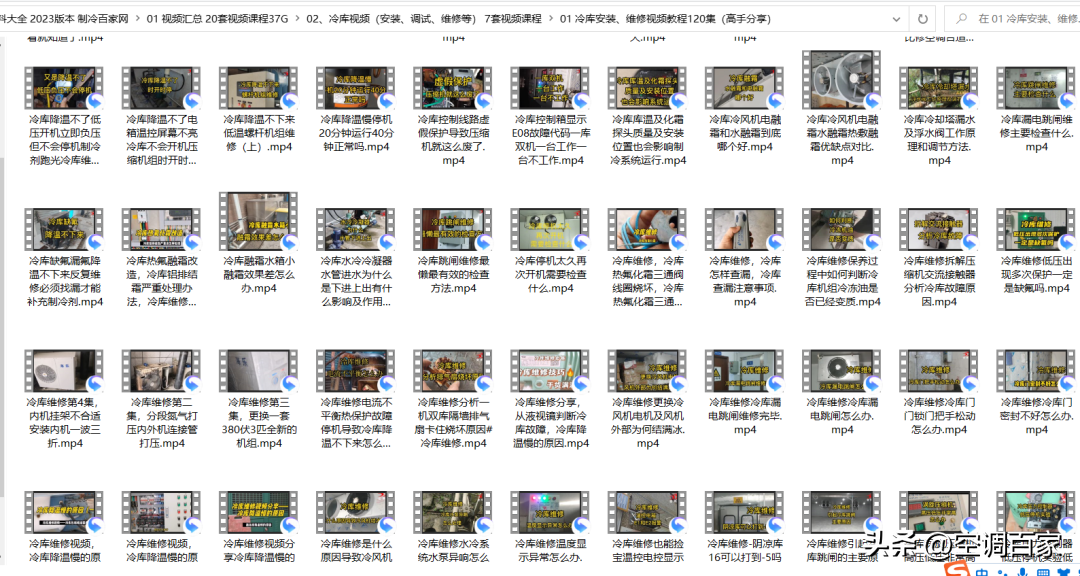Select video icon 冷库冷却塔漏水及浮水阀
Image resolution: width=1080 pixels, height=576 pixels.
tap(939, 88)
